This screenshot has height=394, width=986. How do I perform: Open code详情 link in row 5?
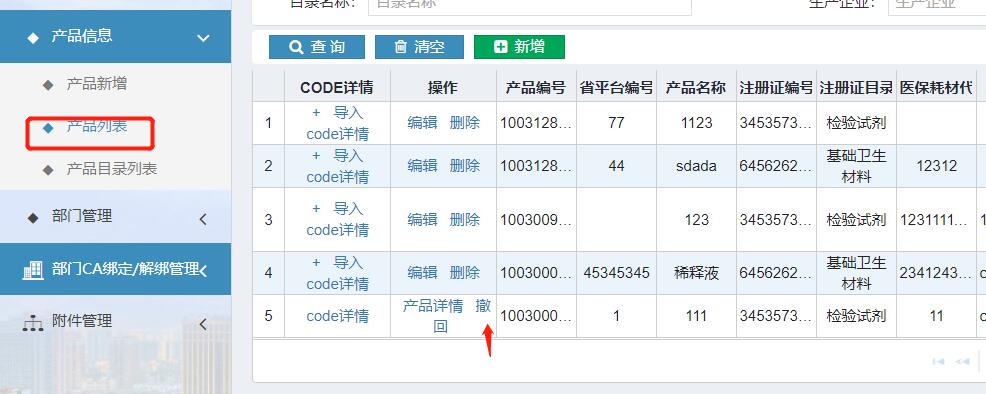click(338, 316)
